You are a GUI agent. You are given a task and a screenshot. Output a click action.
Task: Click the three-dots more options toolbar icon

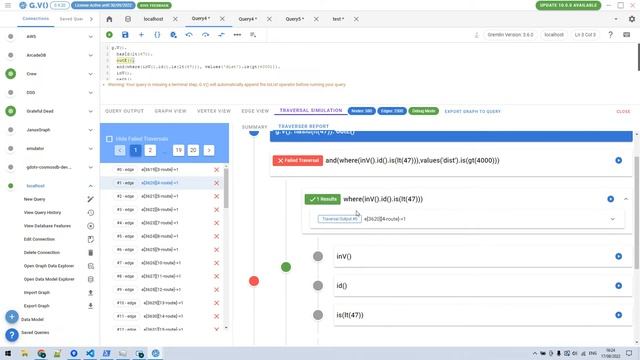(237, 35)
